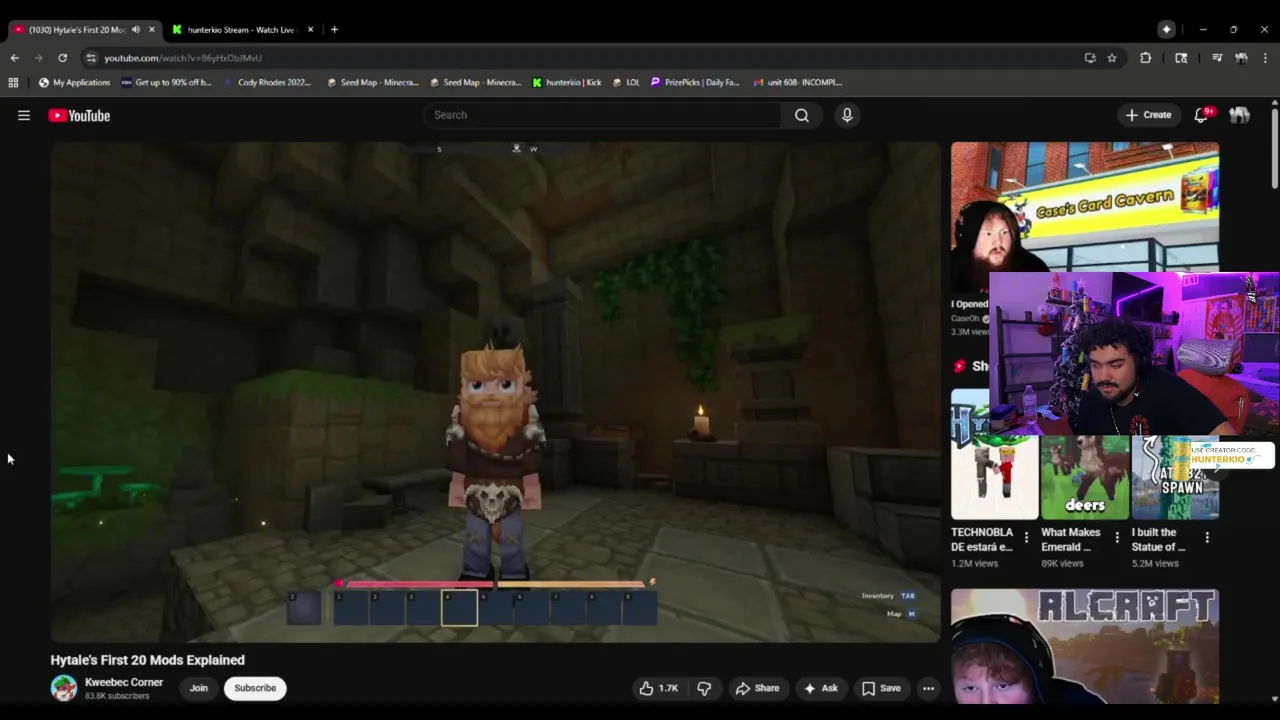Click the Gemini sparkle icon in title bar
This screenshot has width=1280, height=720.
(x=1166, y=30)
